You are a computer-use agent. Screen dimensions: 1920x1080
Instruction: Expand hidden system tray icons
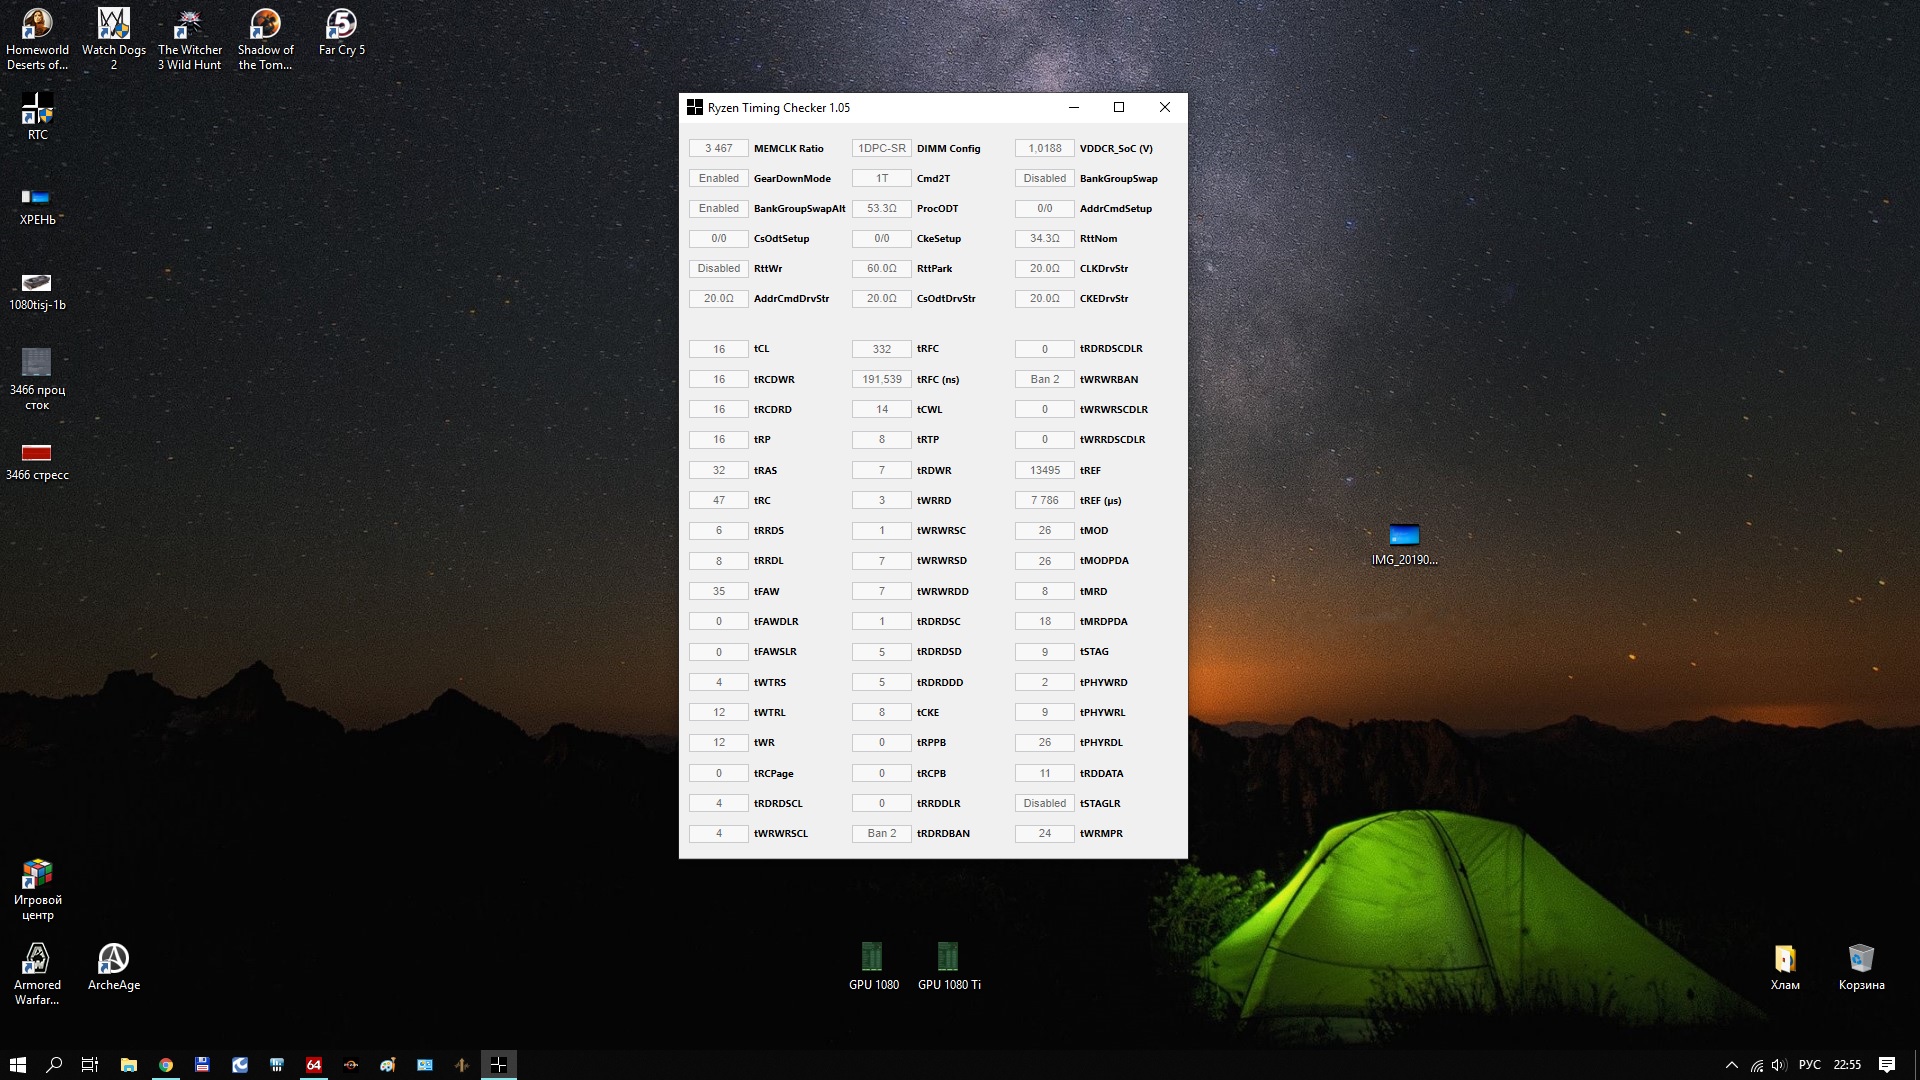coord(1732,1065)
